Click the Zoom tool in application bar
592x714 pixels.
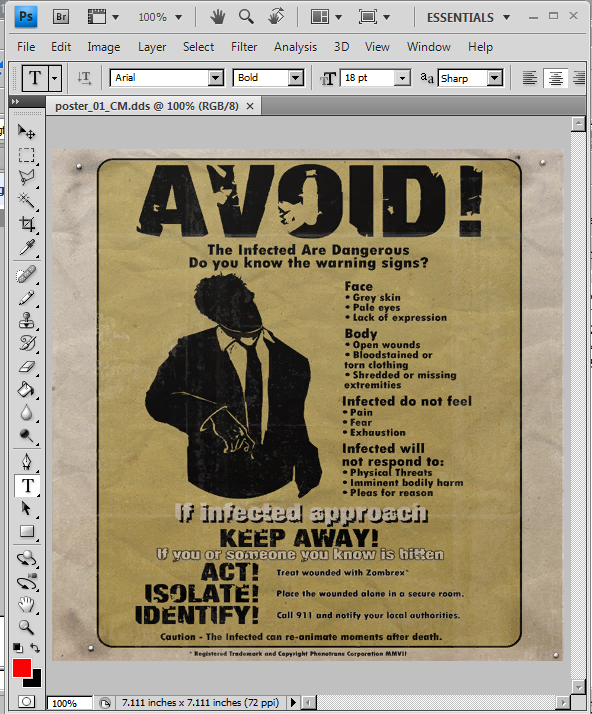246,17
